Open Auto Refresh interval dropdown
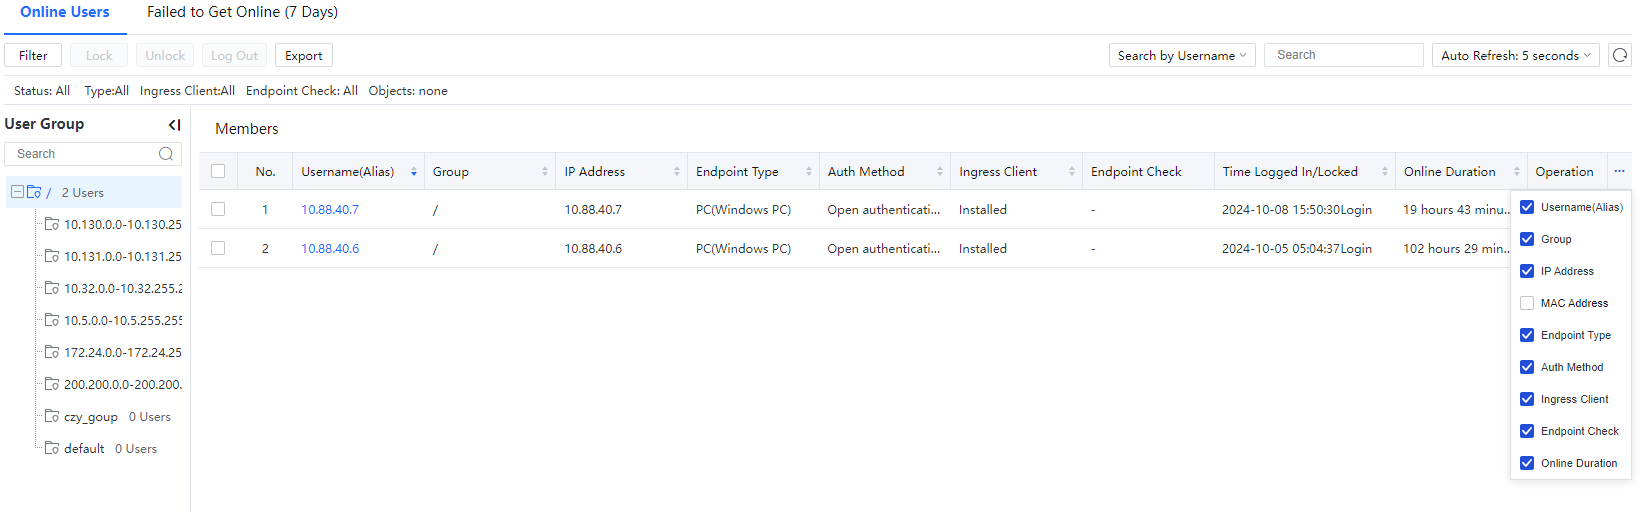 click(x=1515, y=55)
